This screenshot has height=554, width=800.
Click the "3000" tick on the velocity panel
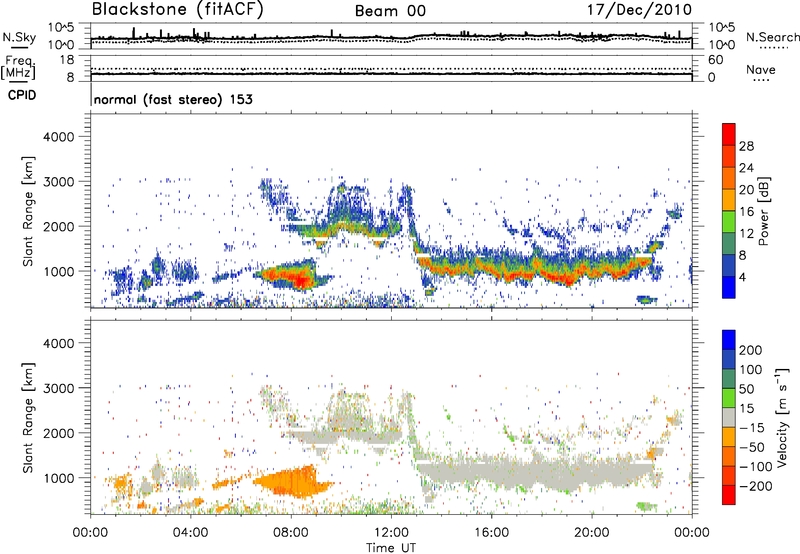(x=58, y=388)
